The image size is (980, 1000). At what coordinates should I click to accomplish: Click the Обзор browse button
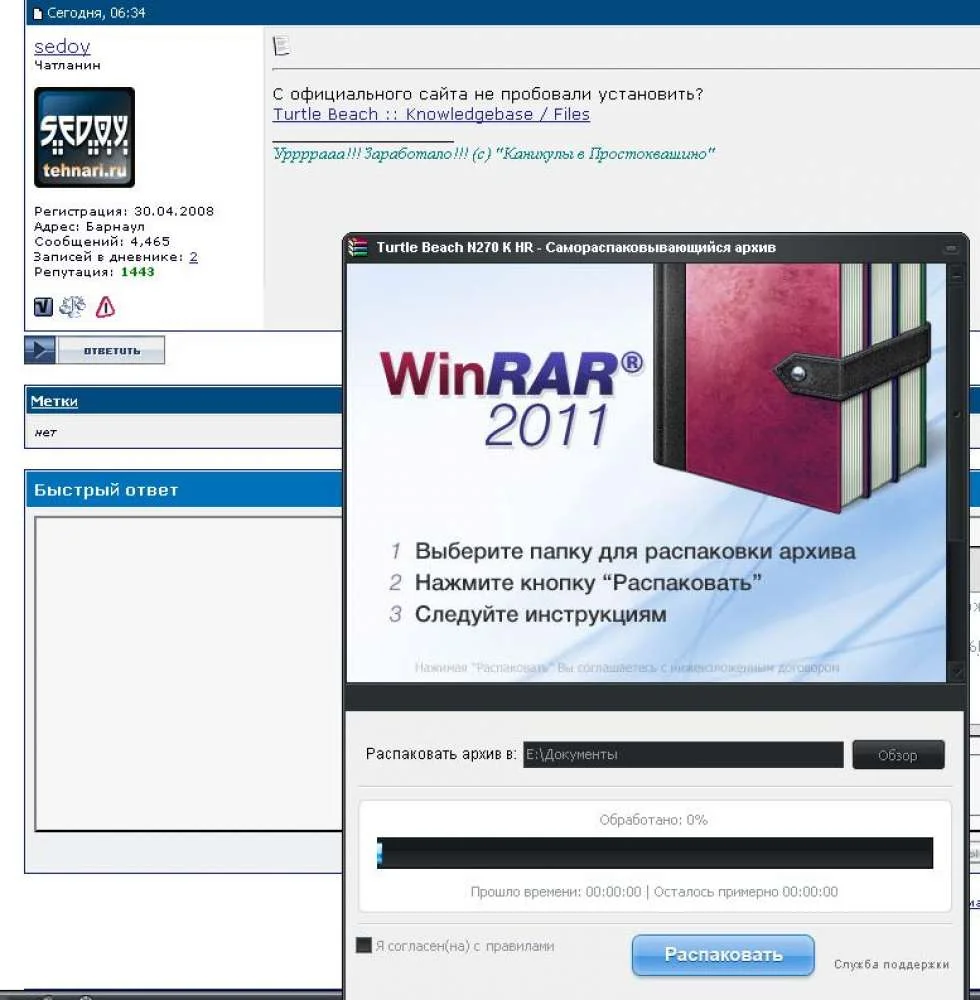898,755
